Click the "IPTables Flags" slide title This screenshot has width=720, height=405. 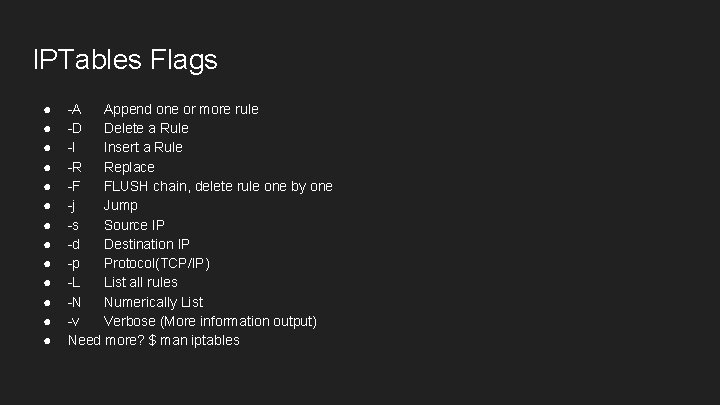[x=125, y=60]
